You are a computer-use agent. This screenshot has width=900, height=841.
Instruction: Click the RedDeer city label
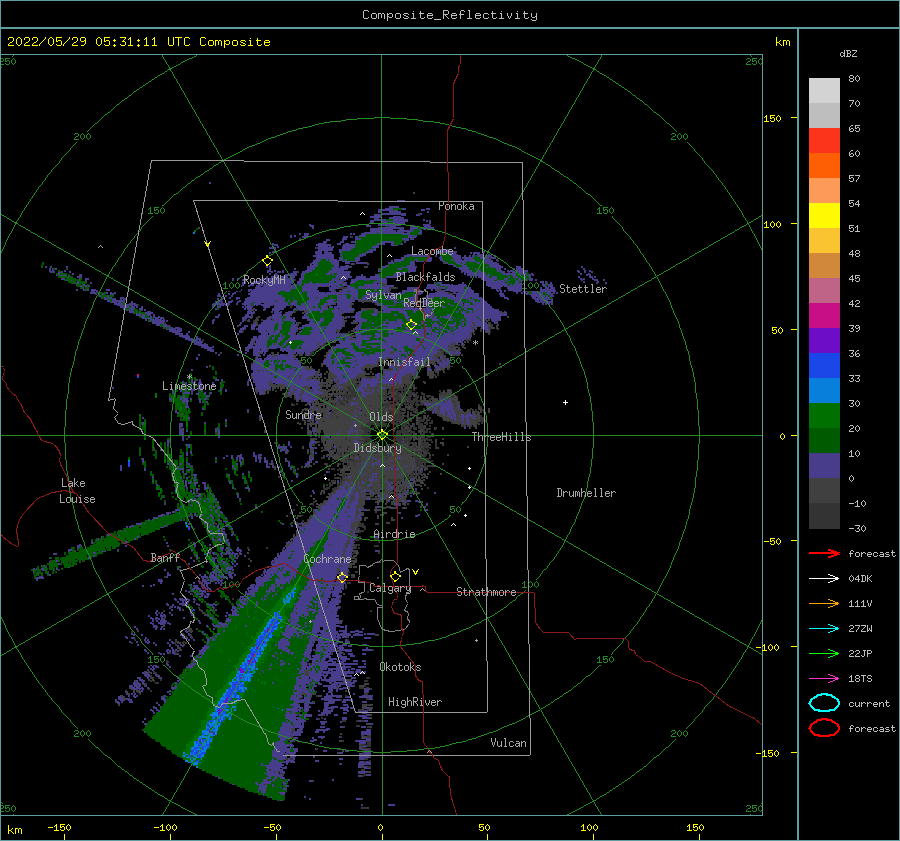[424, 303]
